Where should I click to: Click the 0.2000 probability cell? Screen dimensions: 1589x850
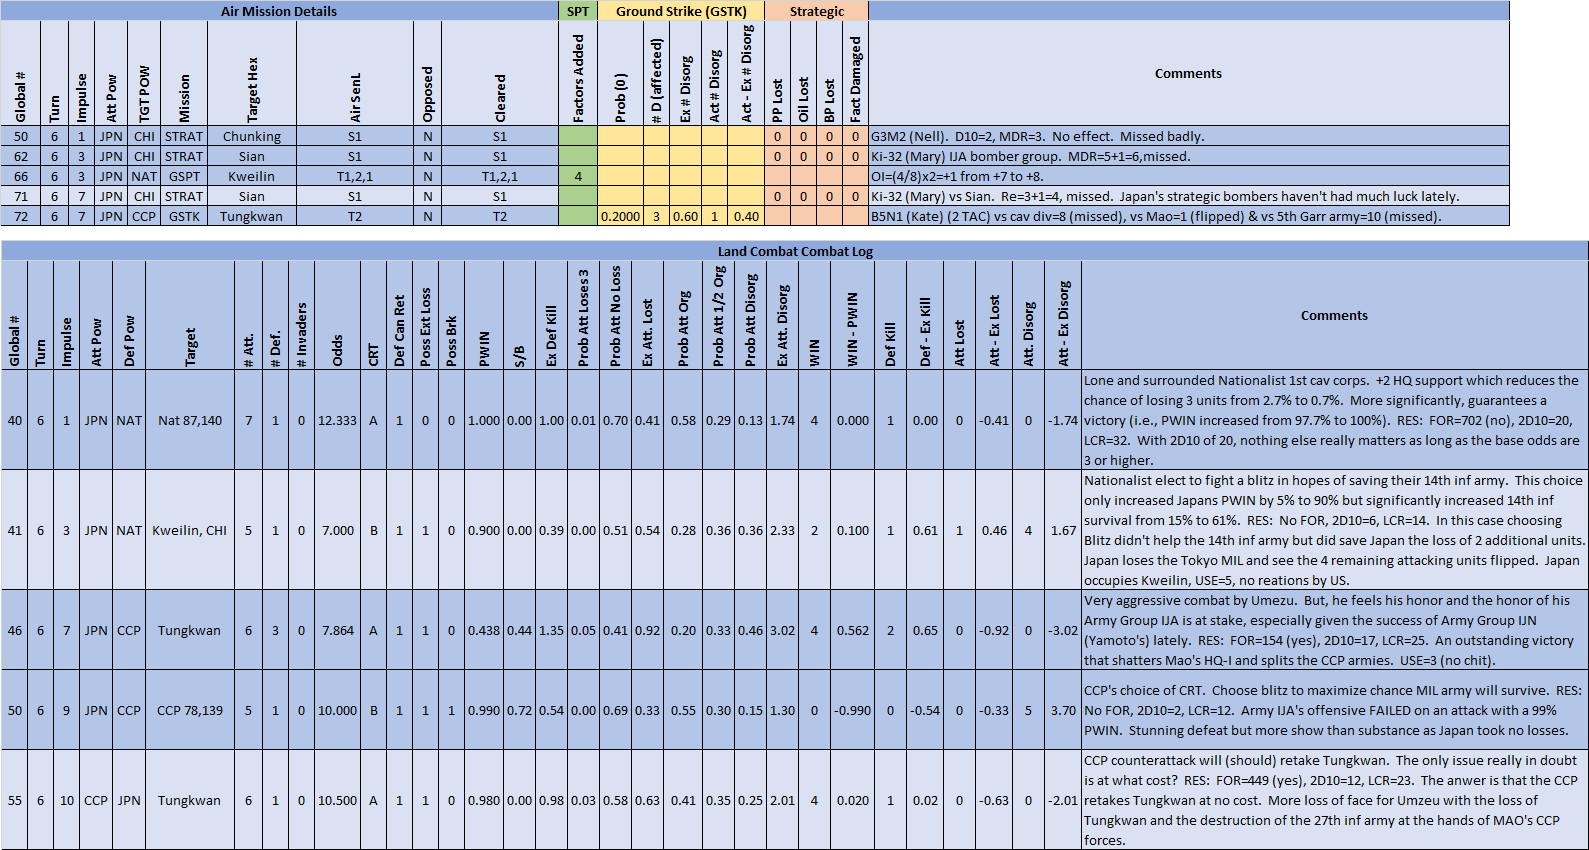(x=620, y=216)
